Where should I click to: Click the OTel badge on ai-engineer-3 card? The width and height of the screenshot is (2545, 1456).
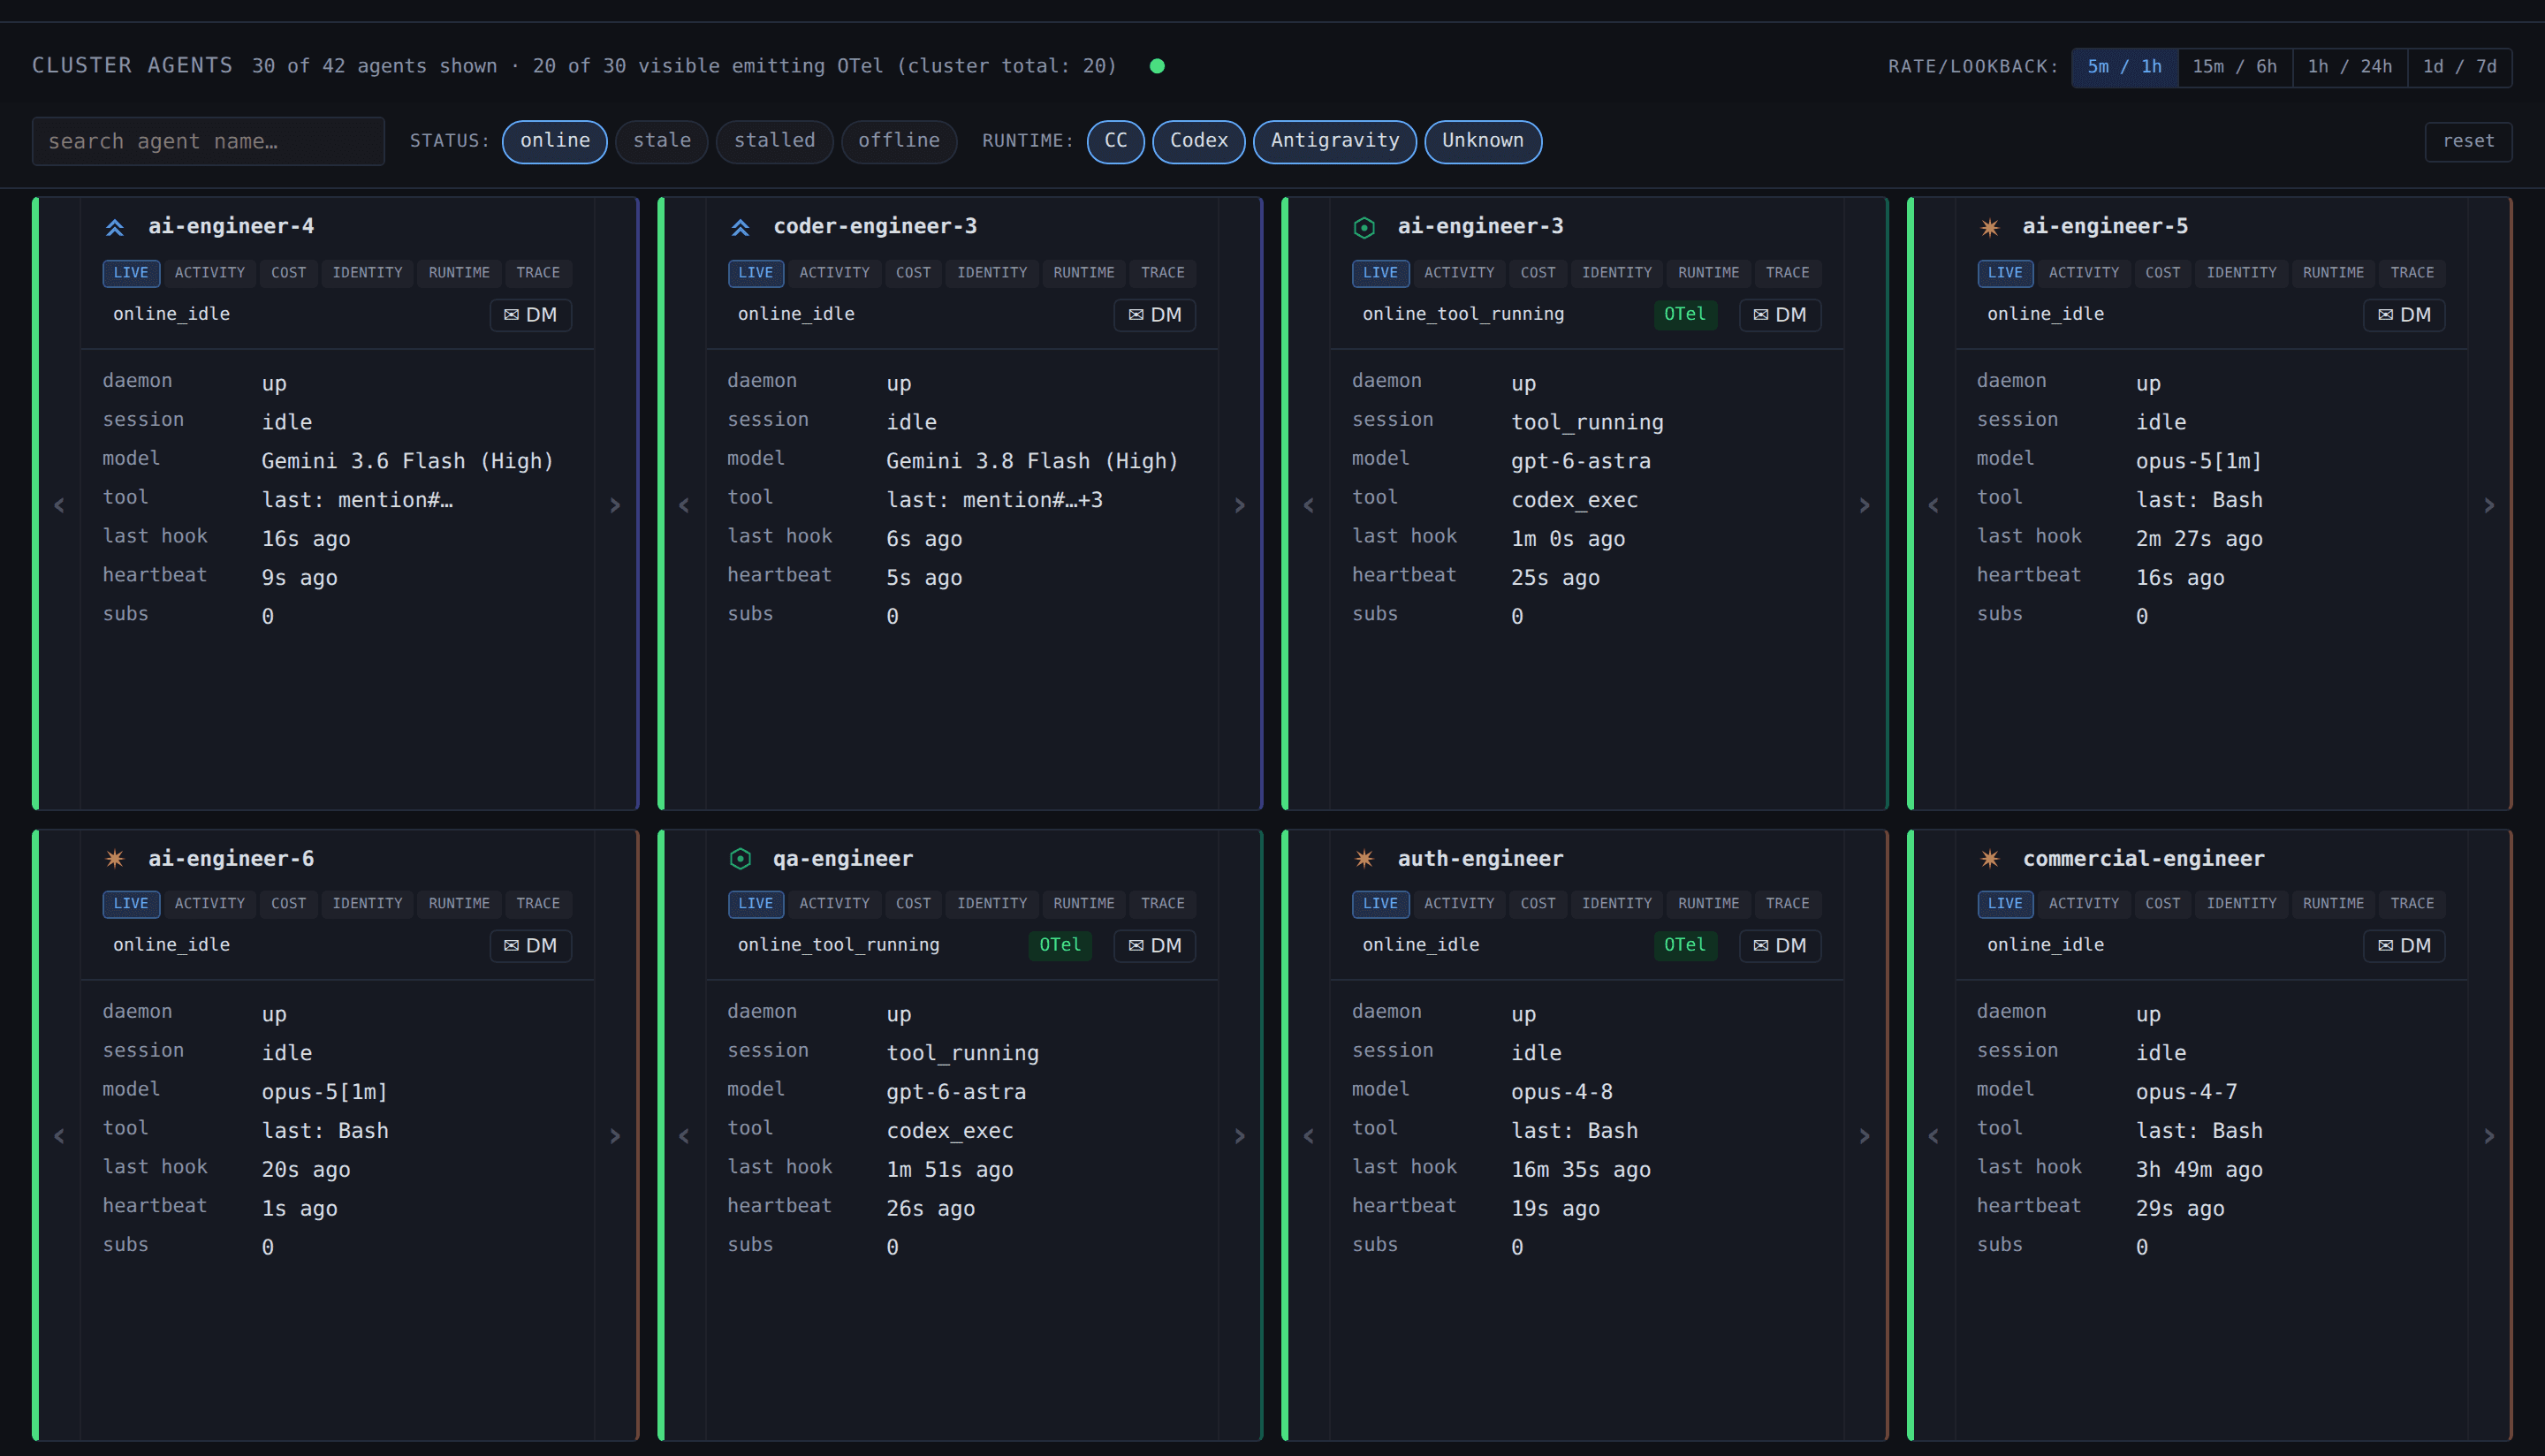(x=1685, y=314)
